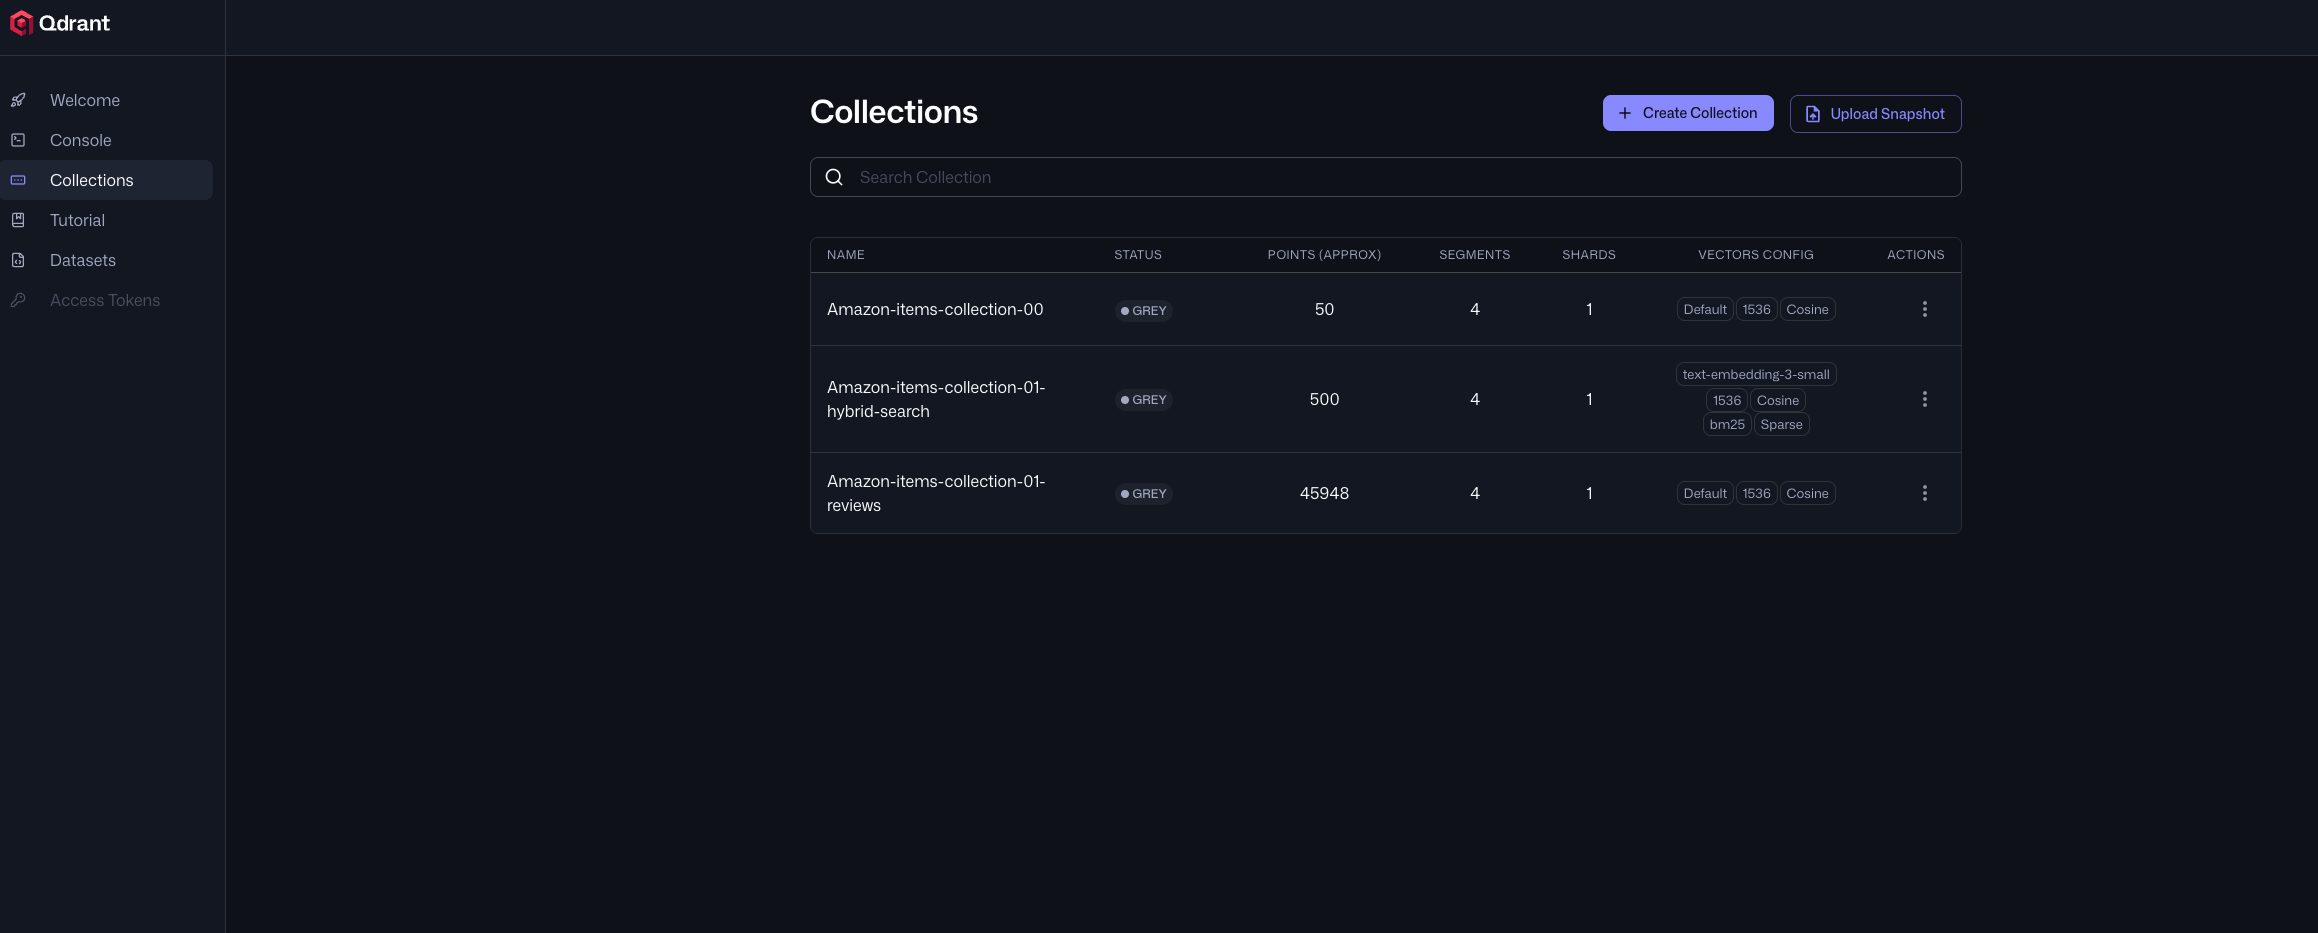Switch to the Datasets page
The width and height of the screenshot is (2318, 933).
(x=82, y=260)
